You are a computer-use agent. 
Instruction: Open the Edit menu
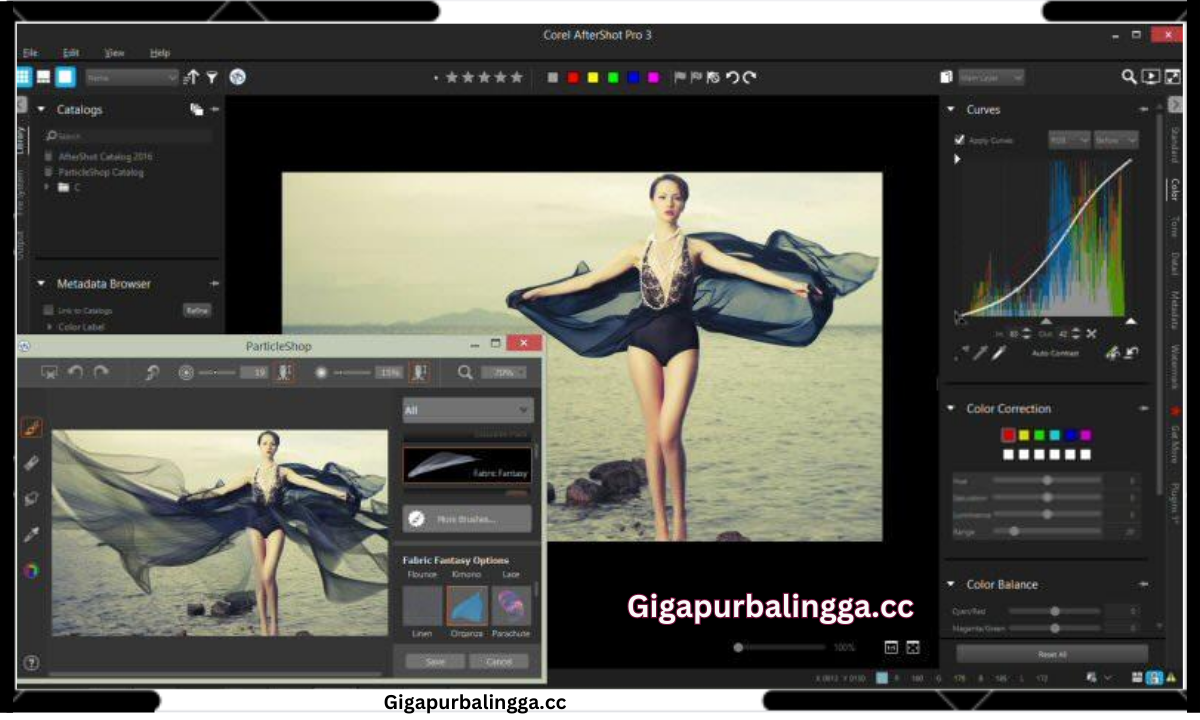(71, 52)
